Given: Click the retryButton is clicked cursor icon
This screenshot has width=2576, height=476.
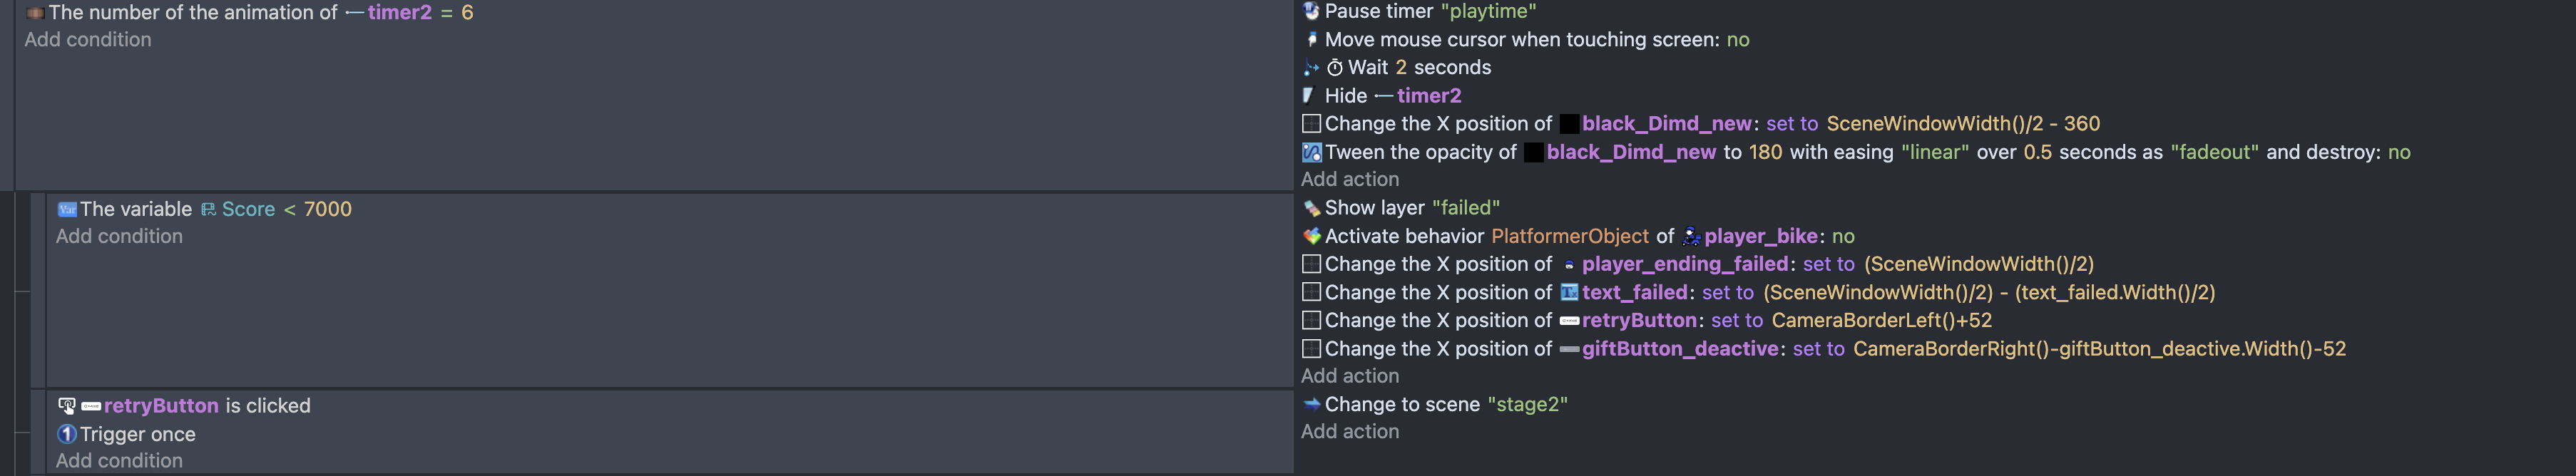Looking at the screenshot, I should (x=67, y=406).
